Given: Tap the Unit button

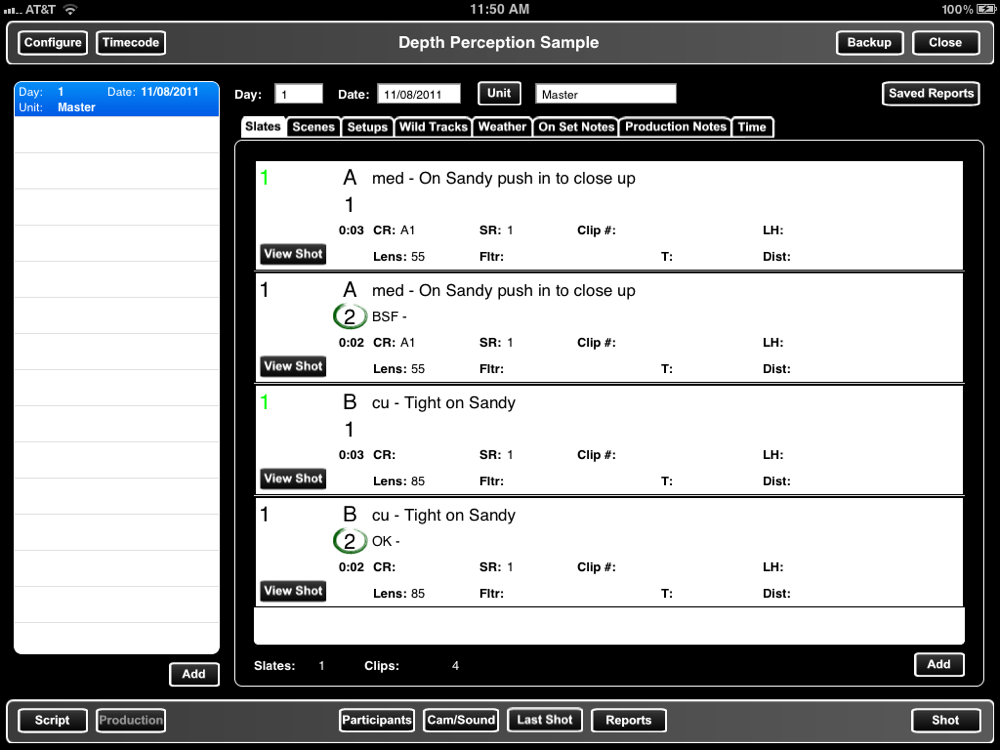Looking at the screenshot, I should (x=499, y=93).
